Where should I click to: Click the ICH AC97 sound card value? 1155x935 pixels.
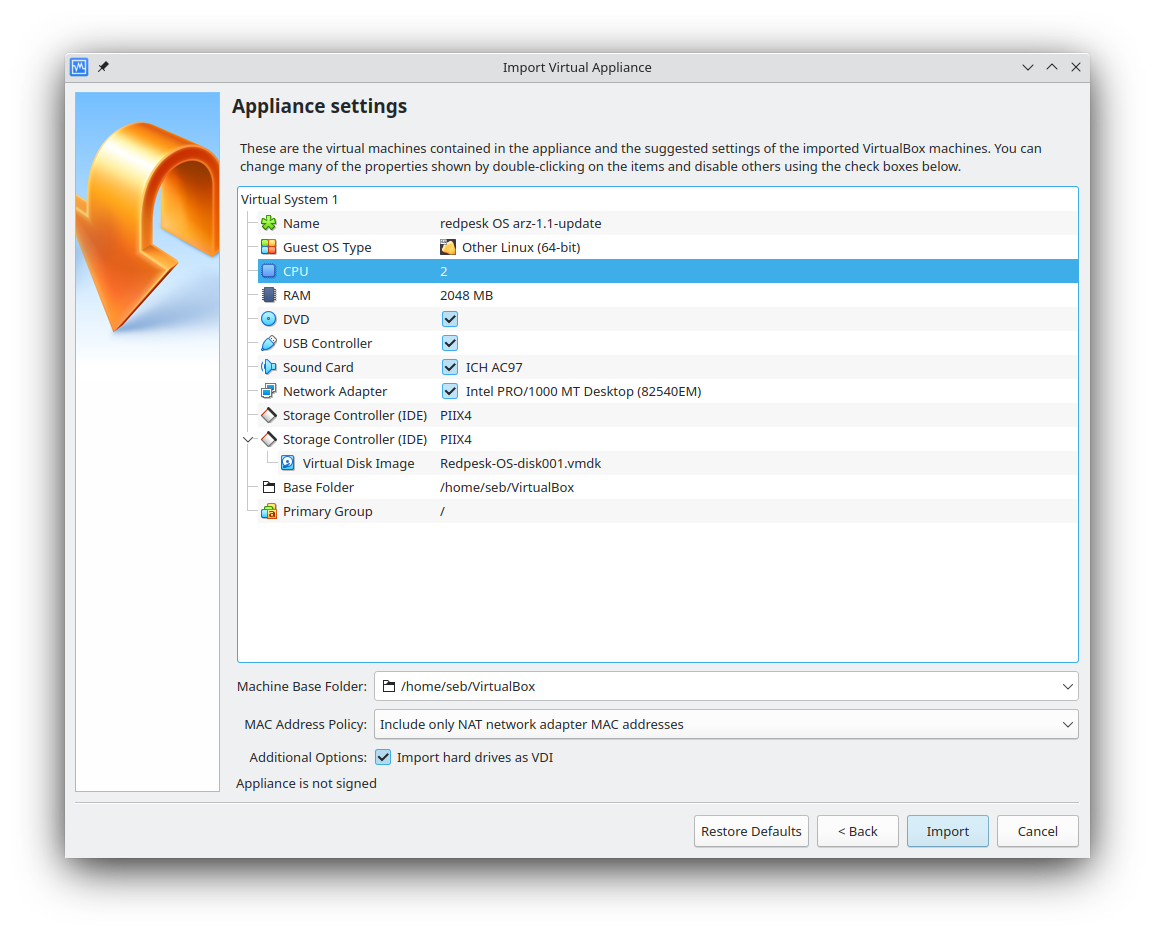pos(494,367)
